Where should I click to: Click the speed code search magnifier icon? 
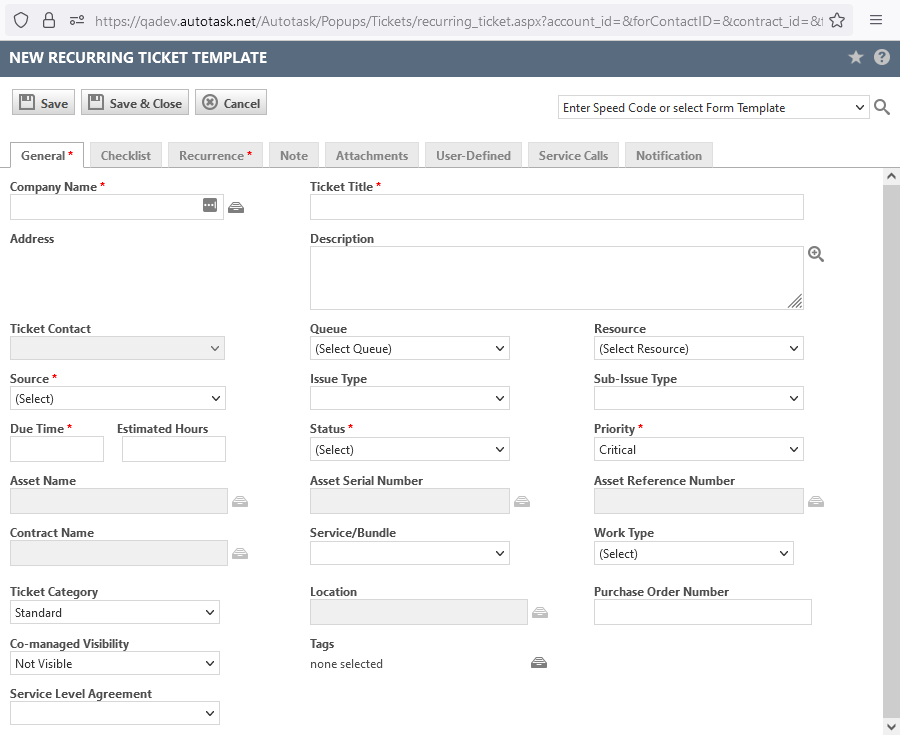[x=882, y=107]
